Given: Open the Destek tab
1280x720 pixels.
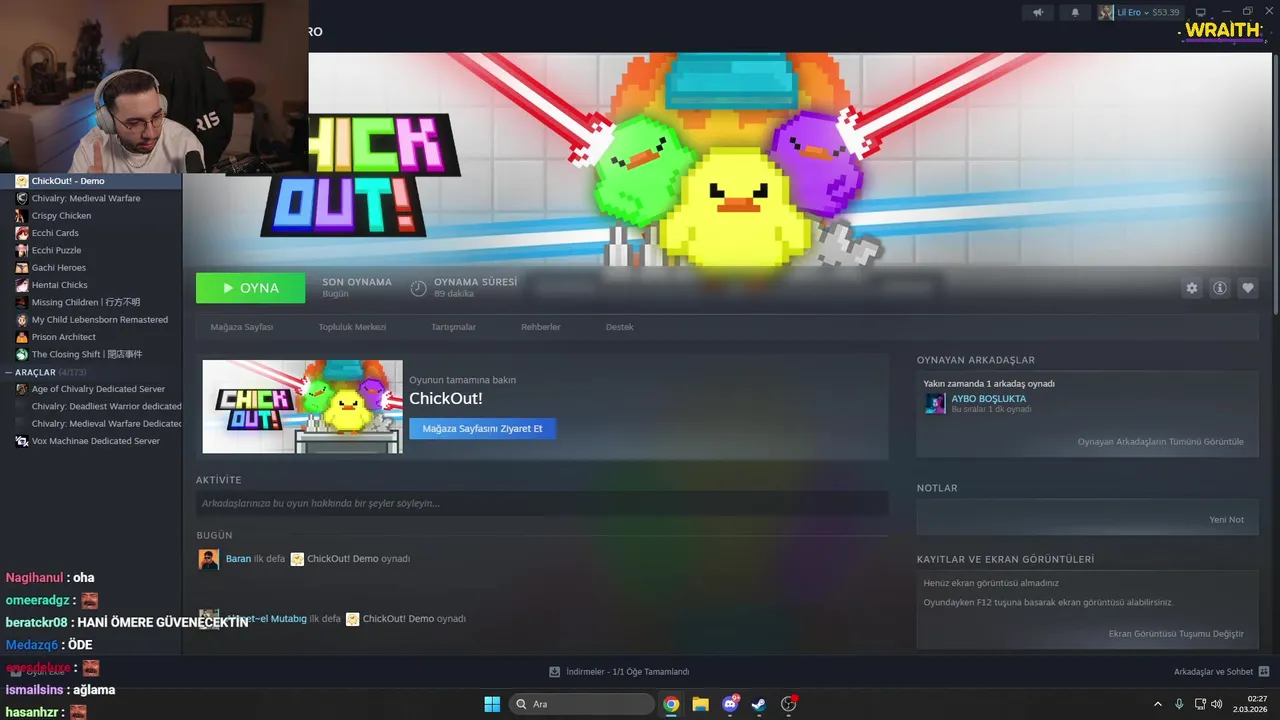Looking at the screenshot, I should 619,327.
